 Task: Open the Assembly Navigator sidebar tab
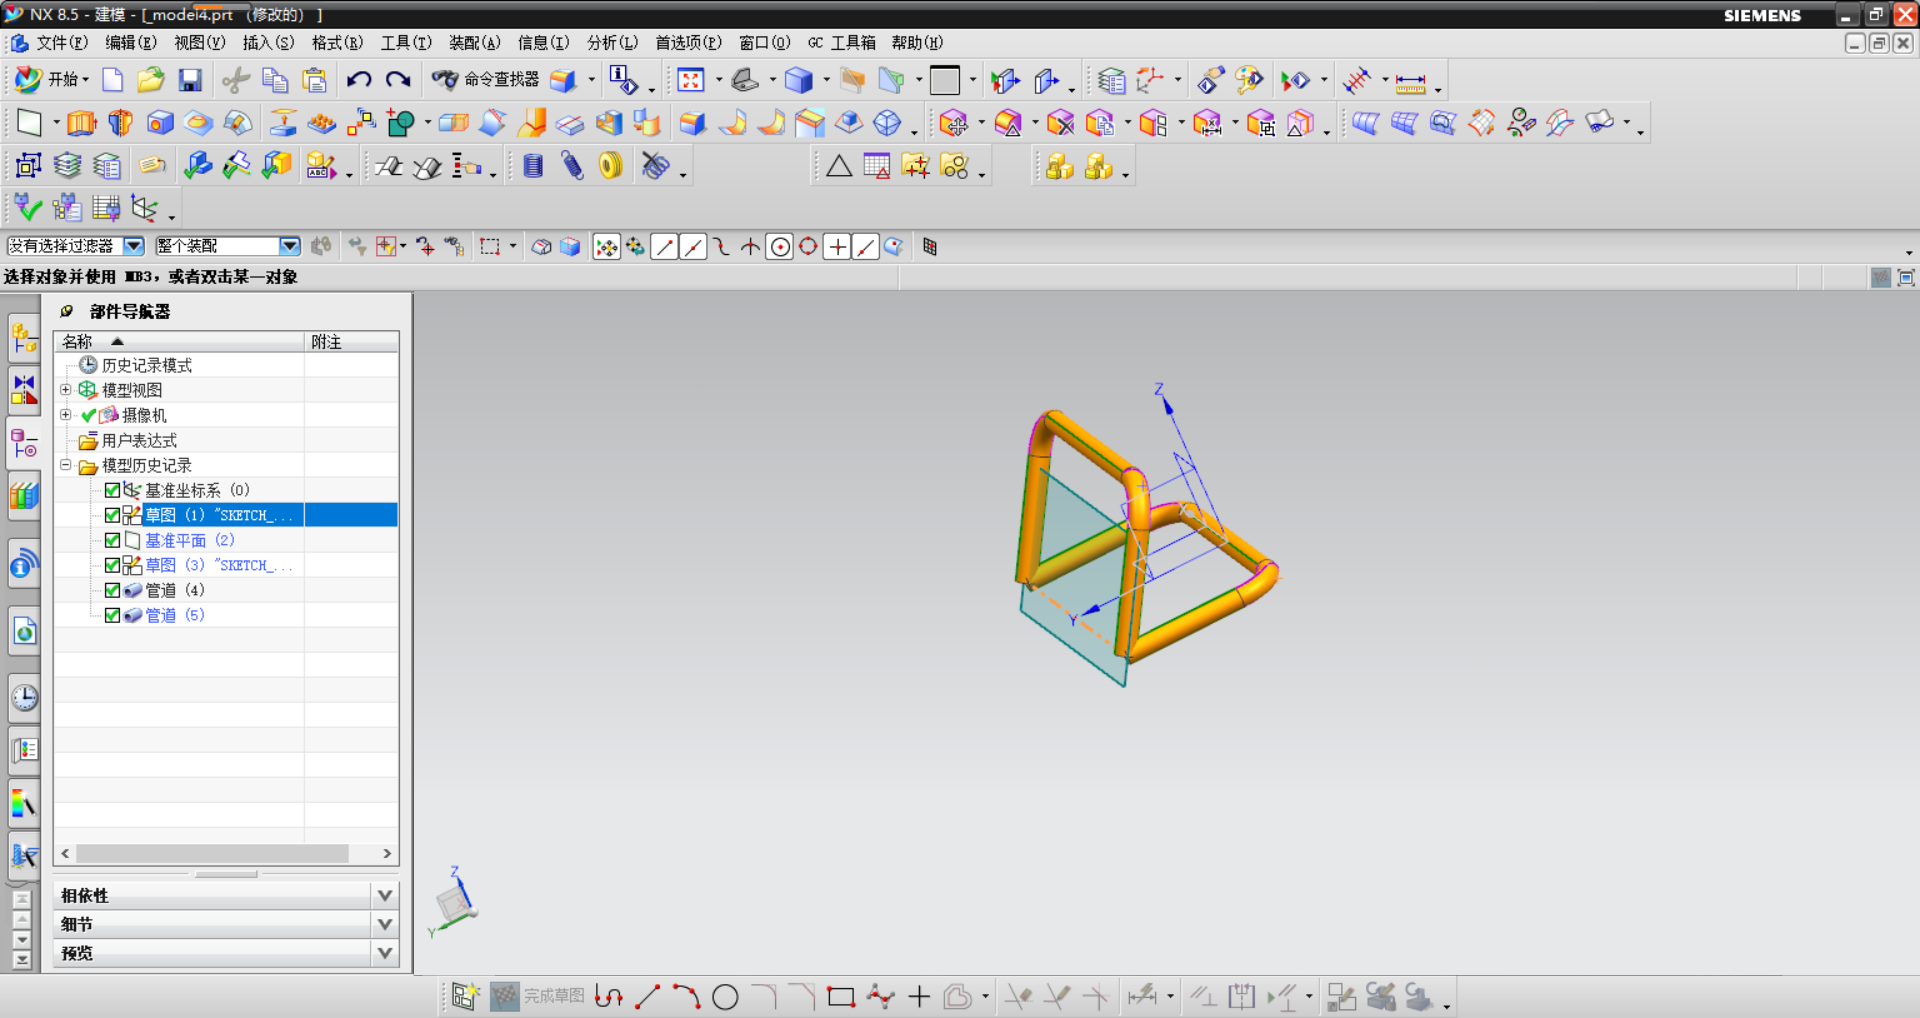point(24,339)
